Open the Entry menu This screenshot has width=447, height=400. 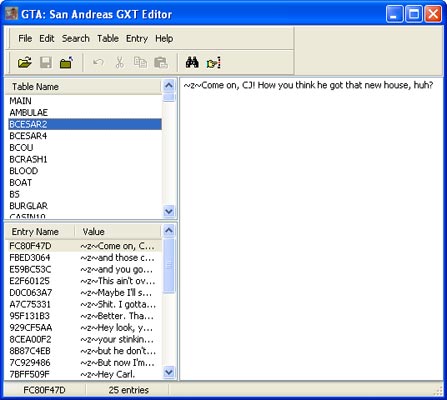(137, 39)
